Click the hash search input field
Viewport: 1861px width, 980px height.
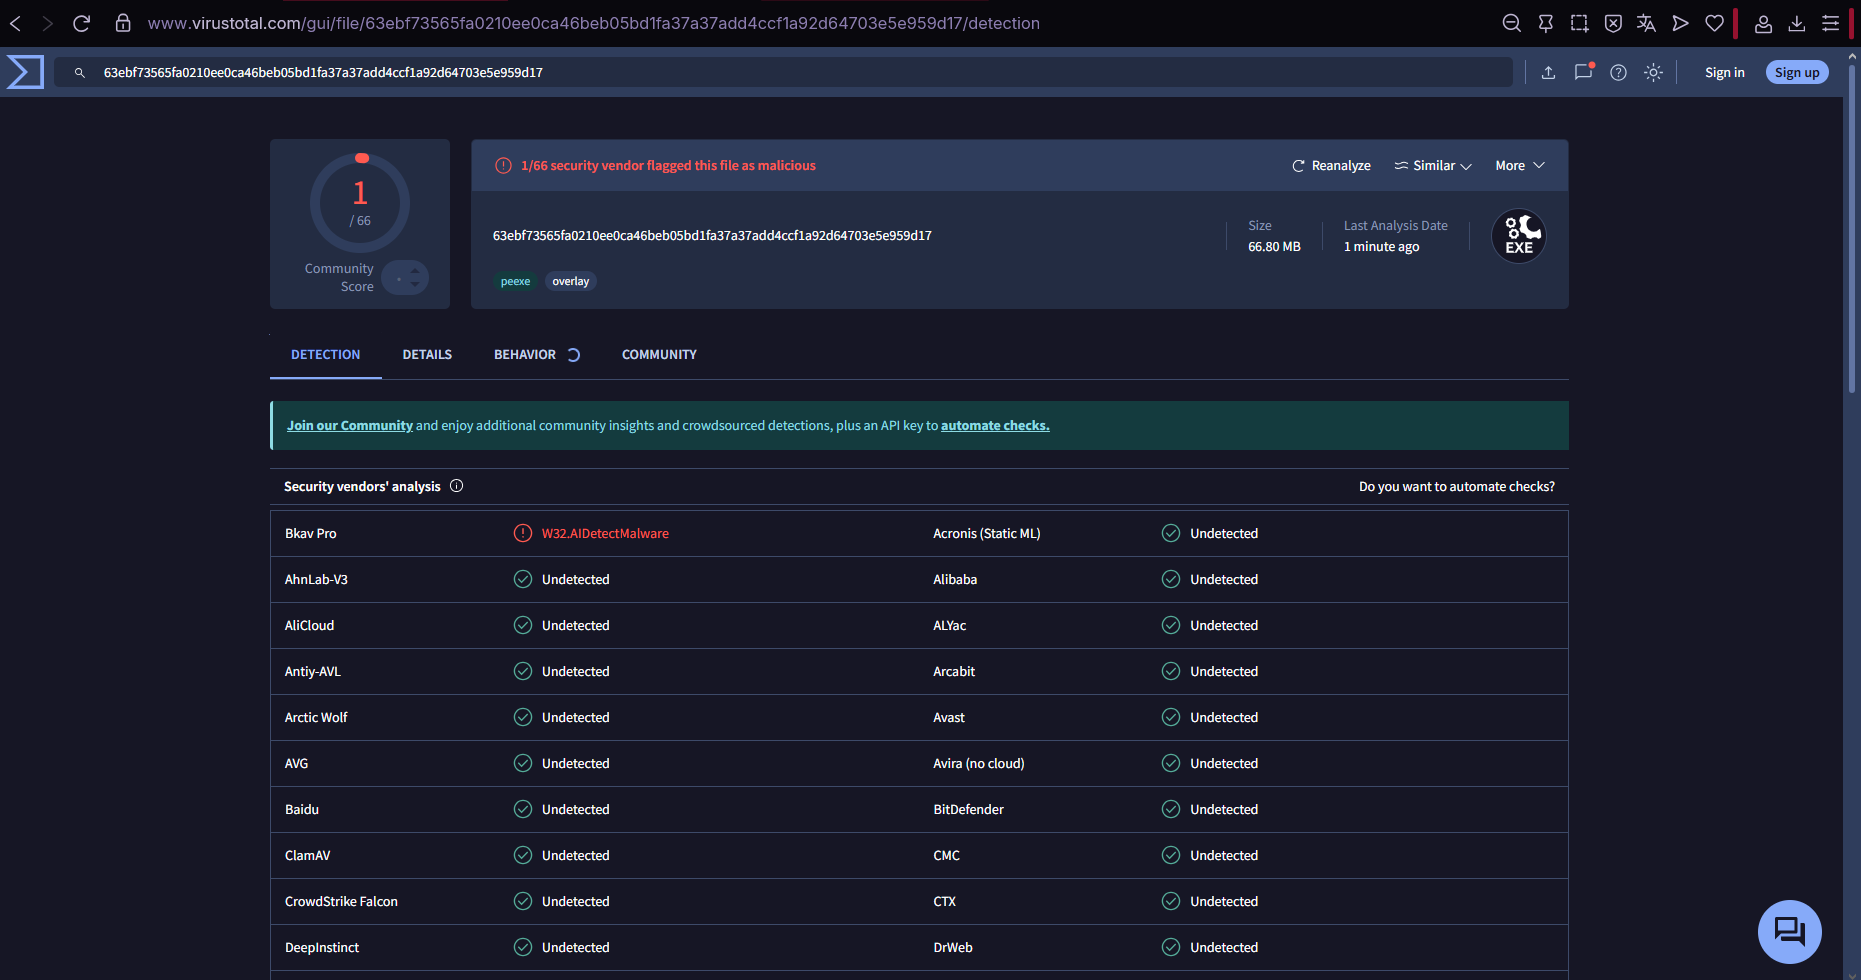tap(784, 72)
